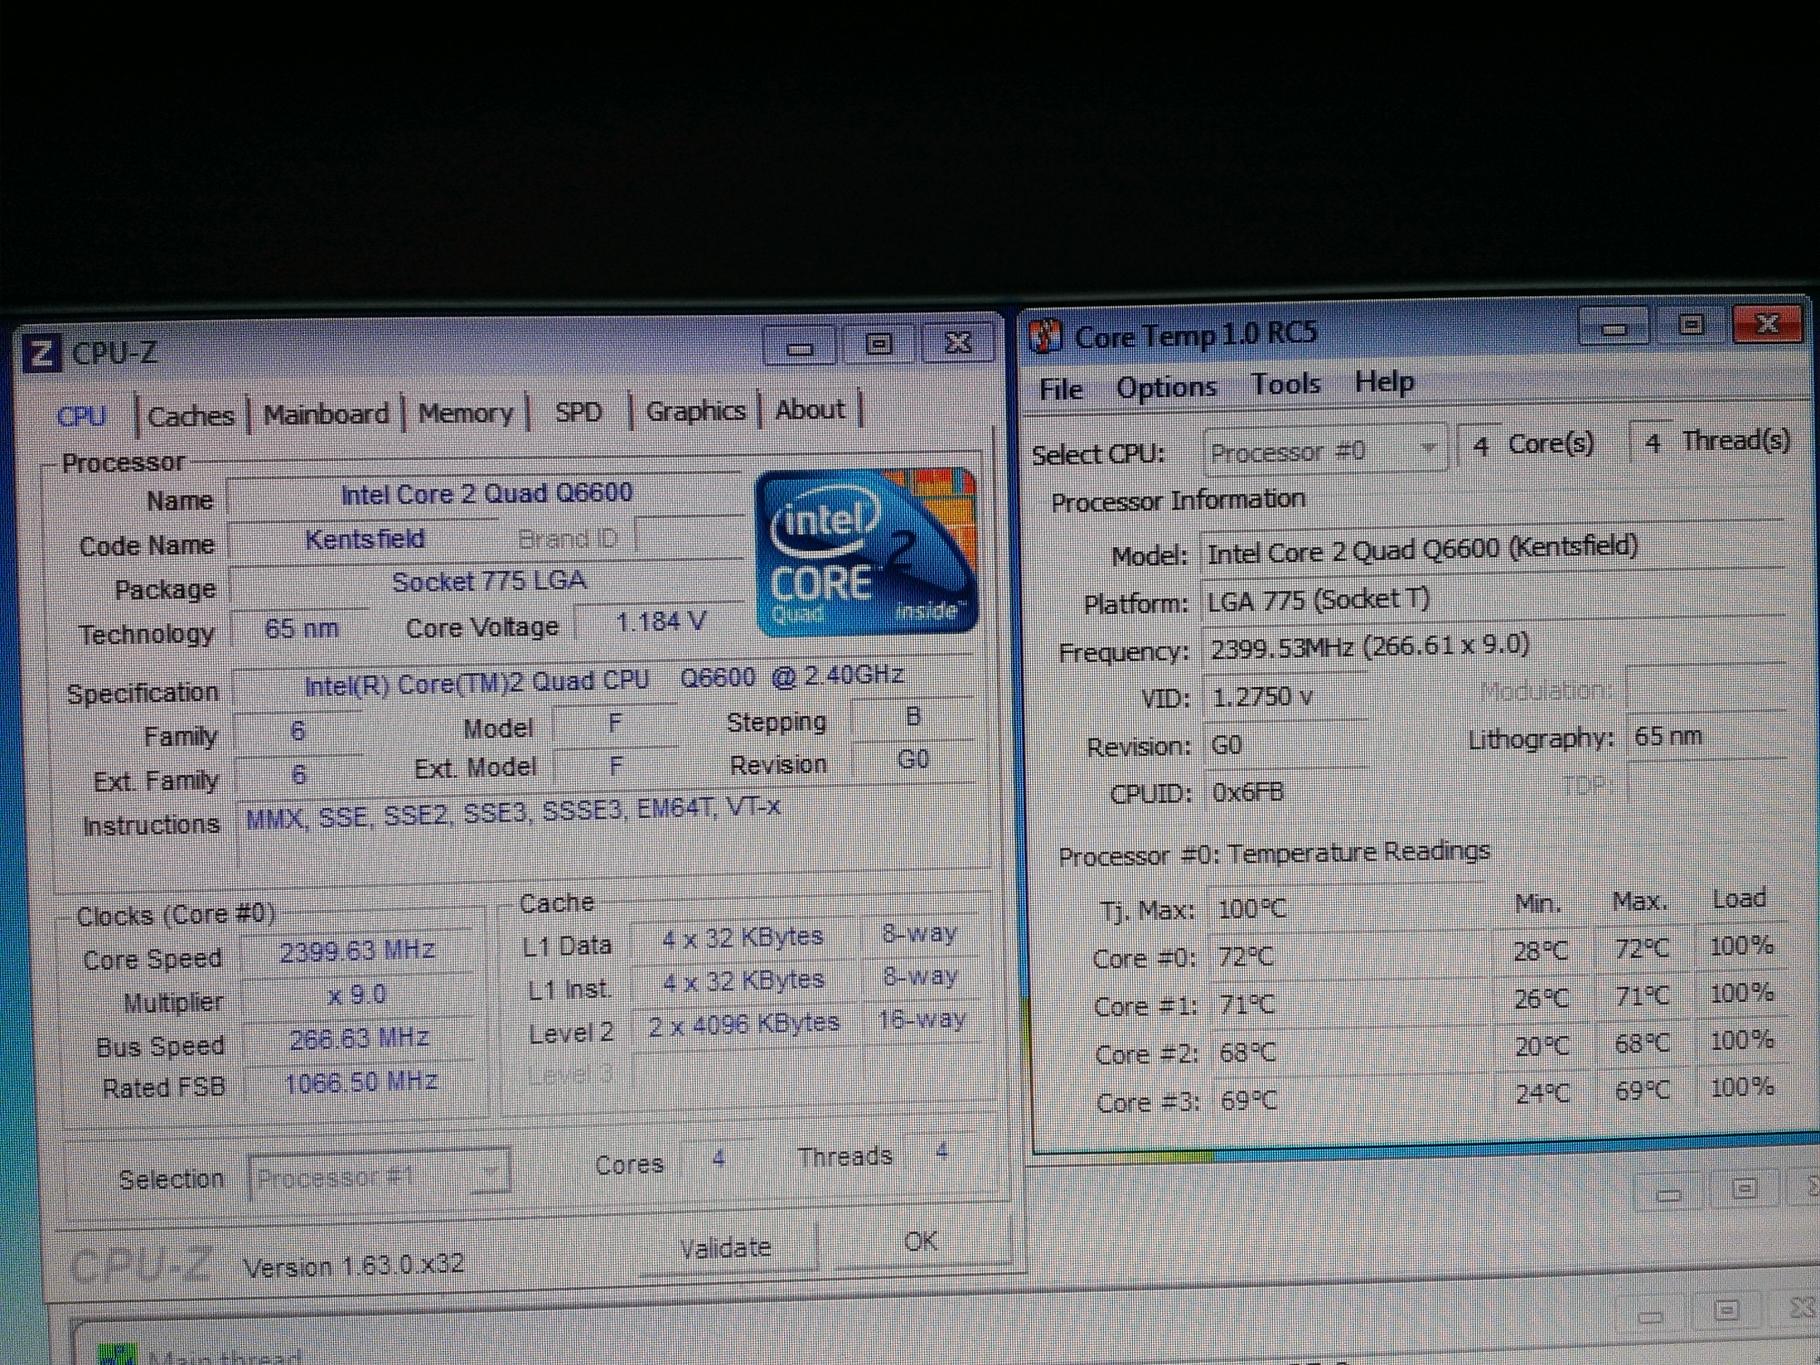Maximize the CPU-Z window
The width and height of the screenshot is (1820, 1365).
(x=878, y=344)
